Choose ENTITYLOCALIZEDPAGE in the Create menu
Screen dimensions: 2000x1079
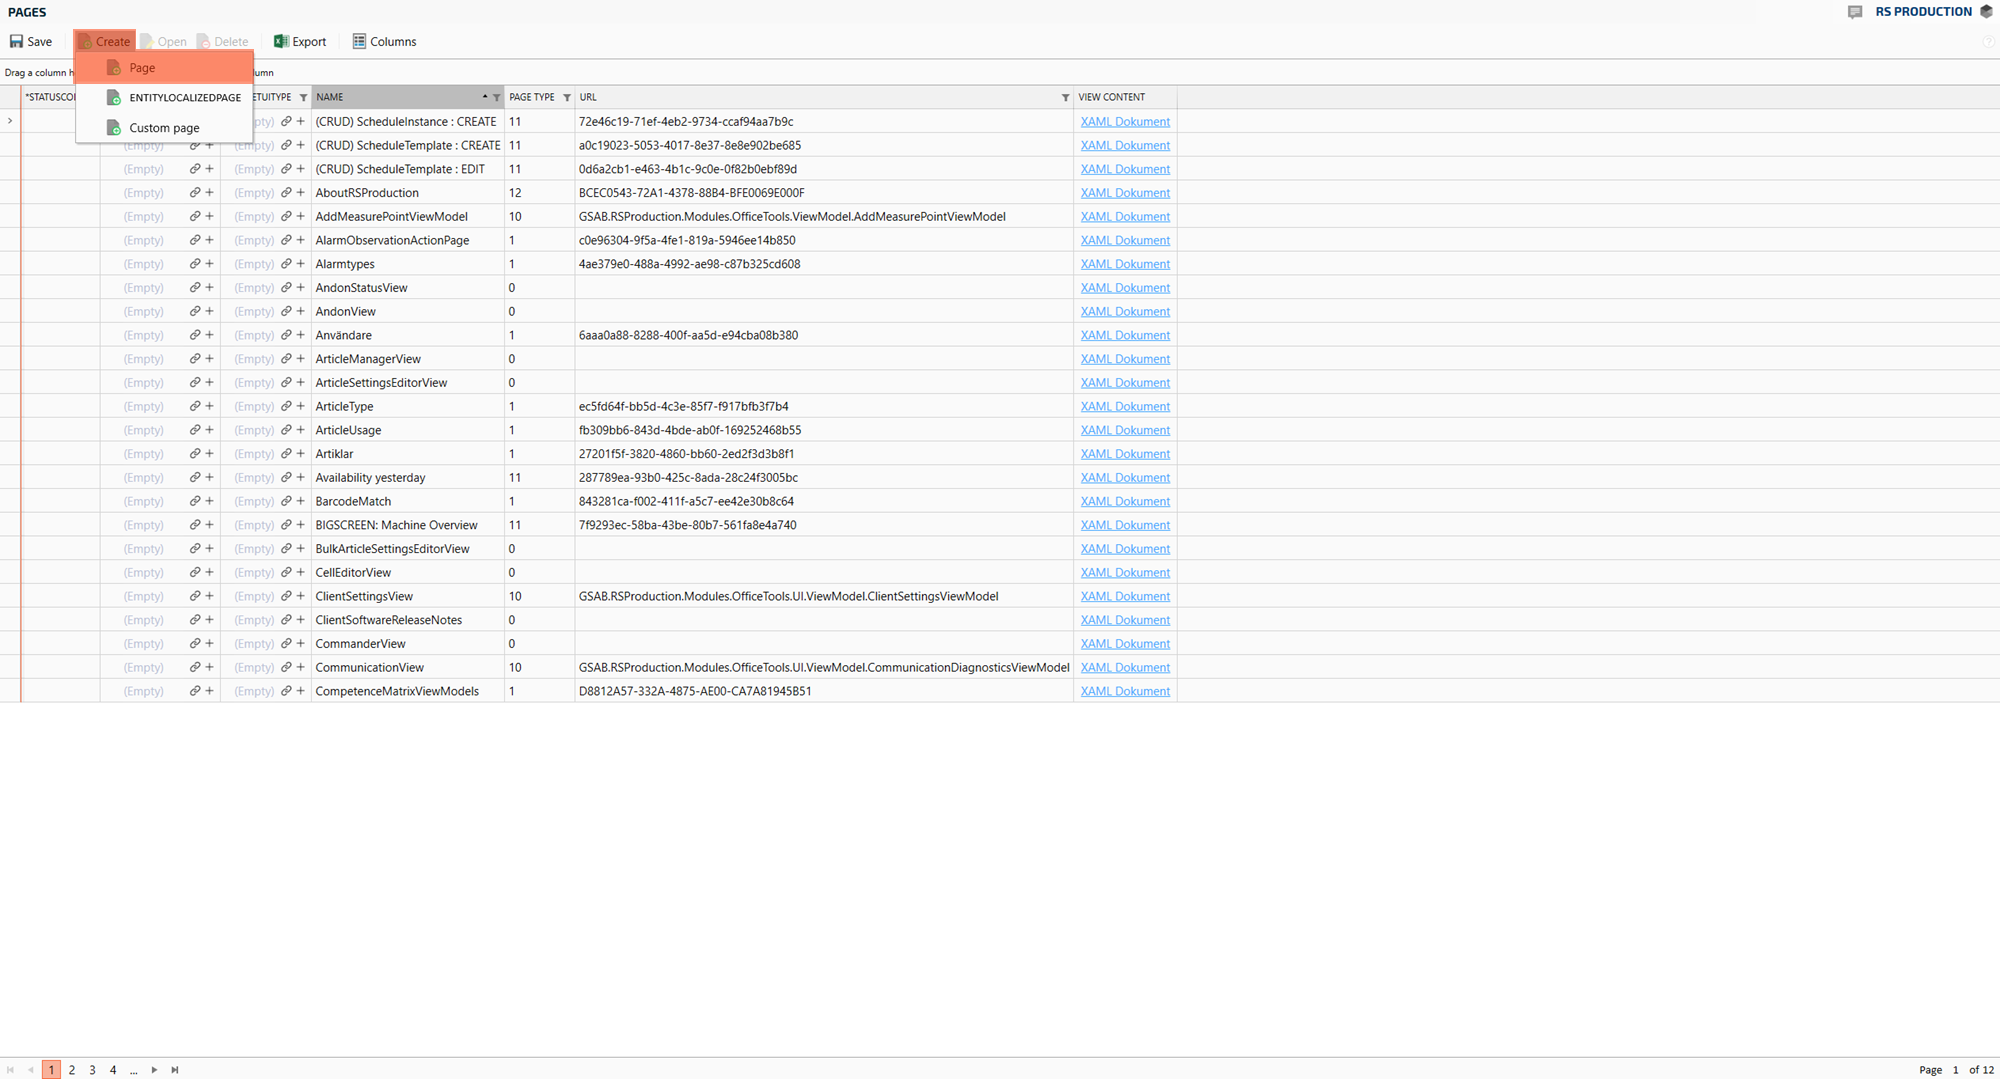tap(184, 98)
